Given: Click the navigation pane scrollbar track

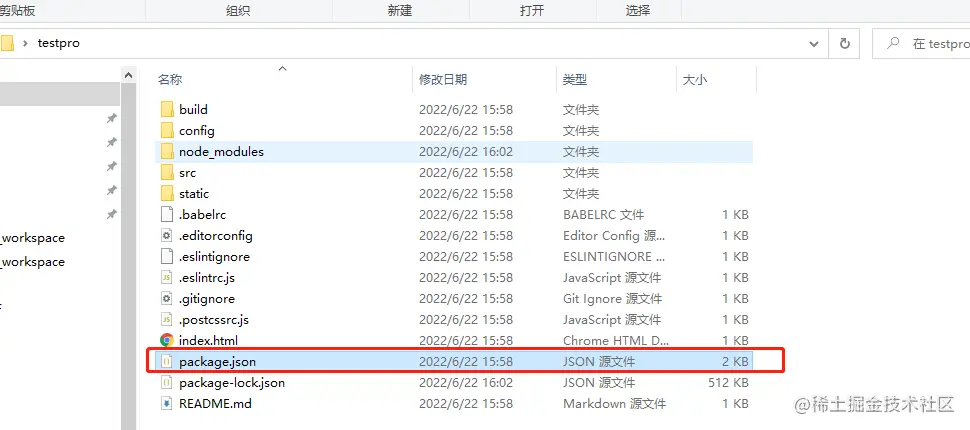Looking at the screenshot, I should click(129, 257).
